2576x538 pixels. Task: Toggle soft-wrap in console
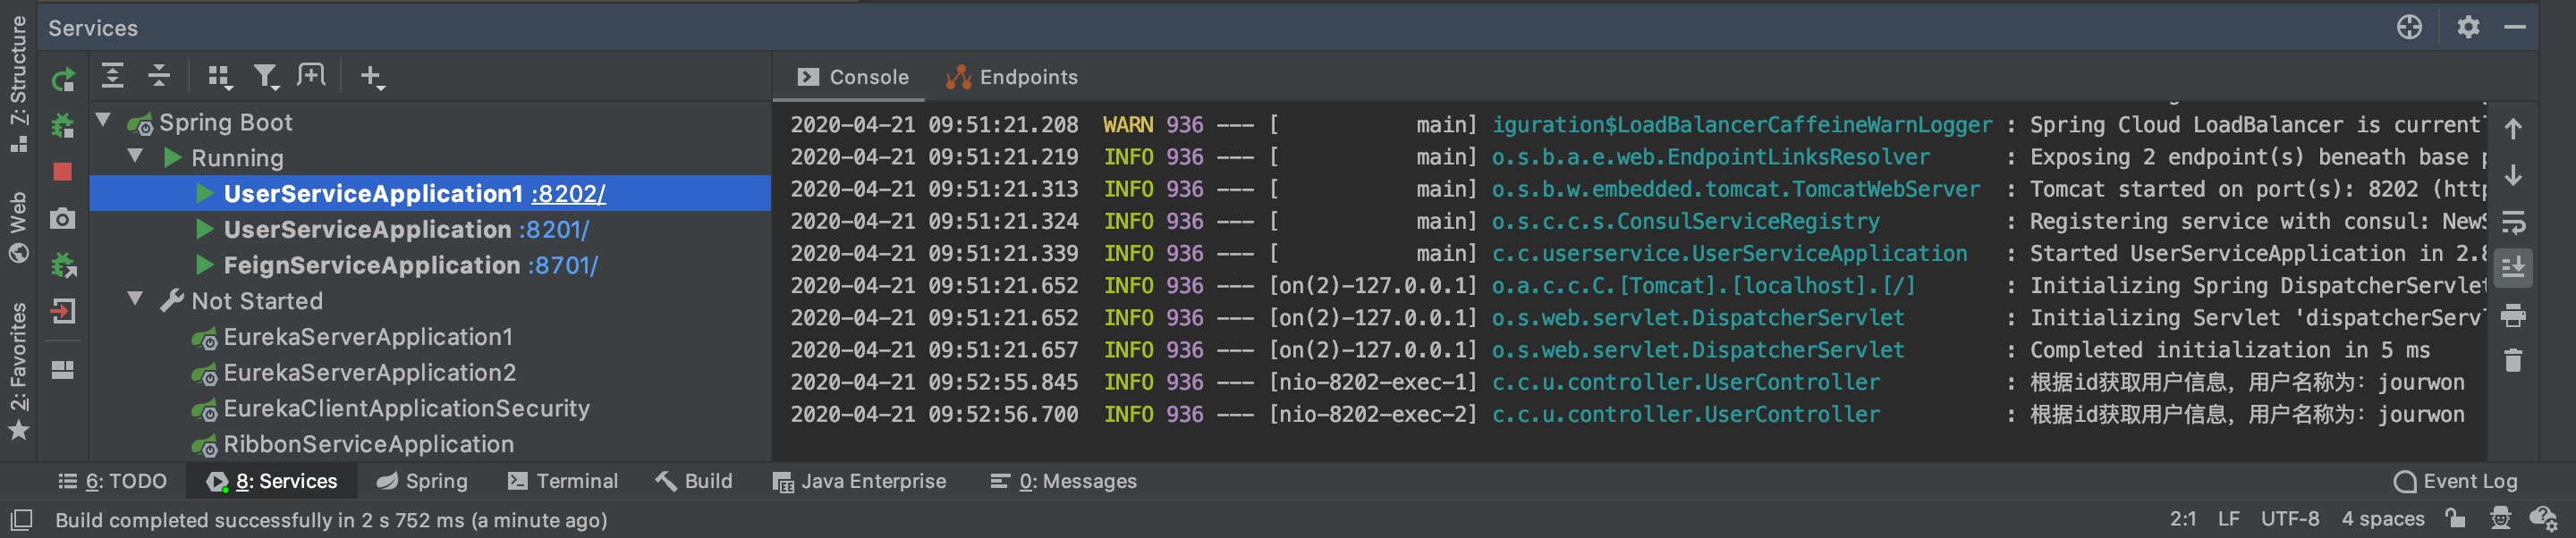coord(2513,222)
